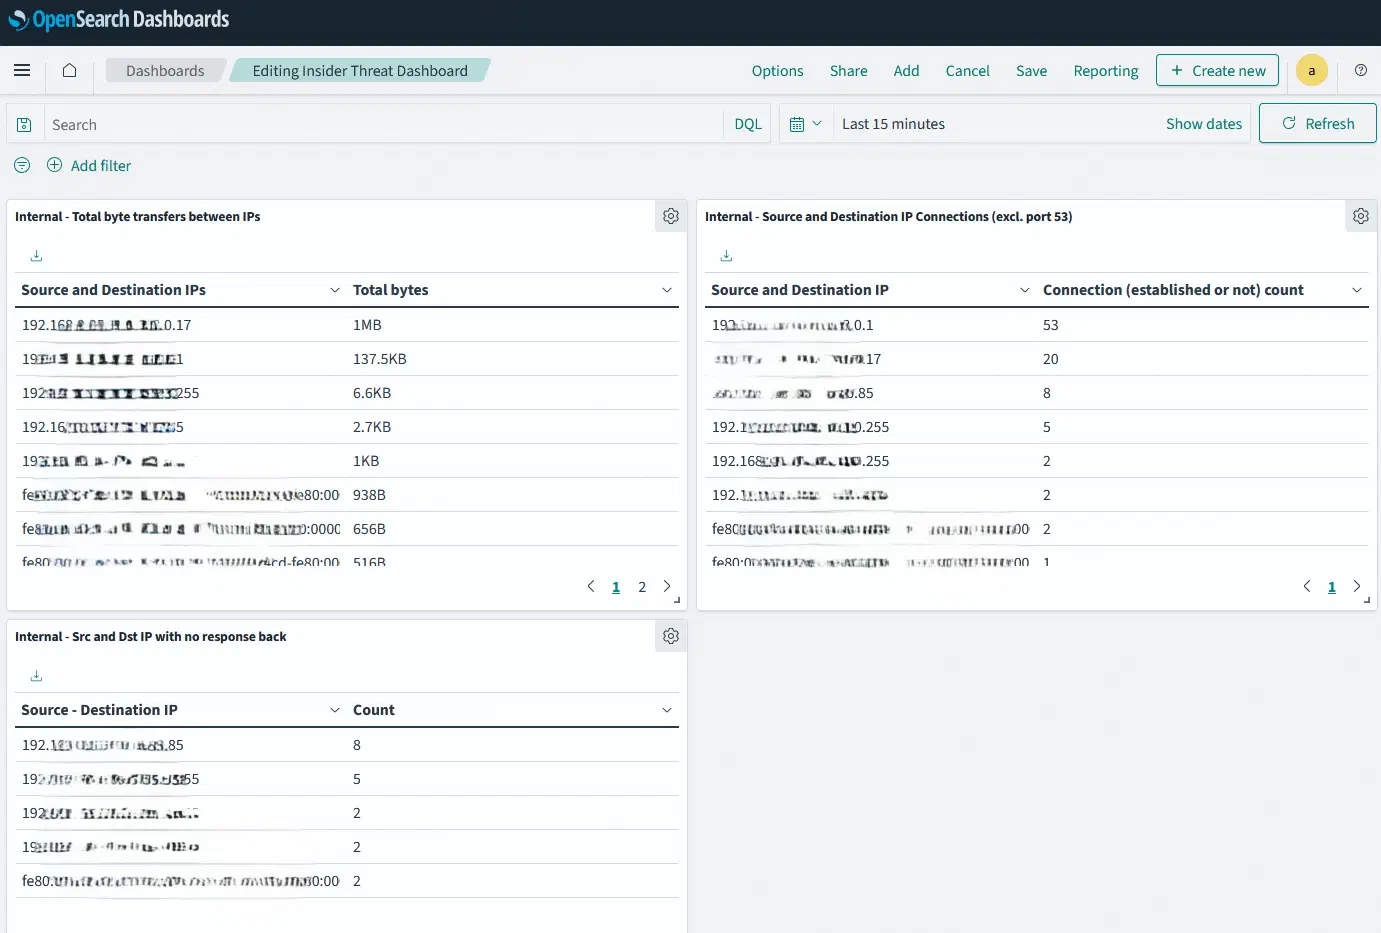Expand Count column menu
The height and width of the screenshot is (933, 1381).
tap(667, 710)
